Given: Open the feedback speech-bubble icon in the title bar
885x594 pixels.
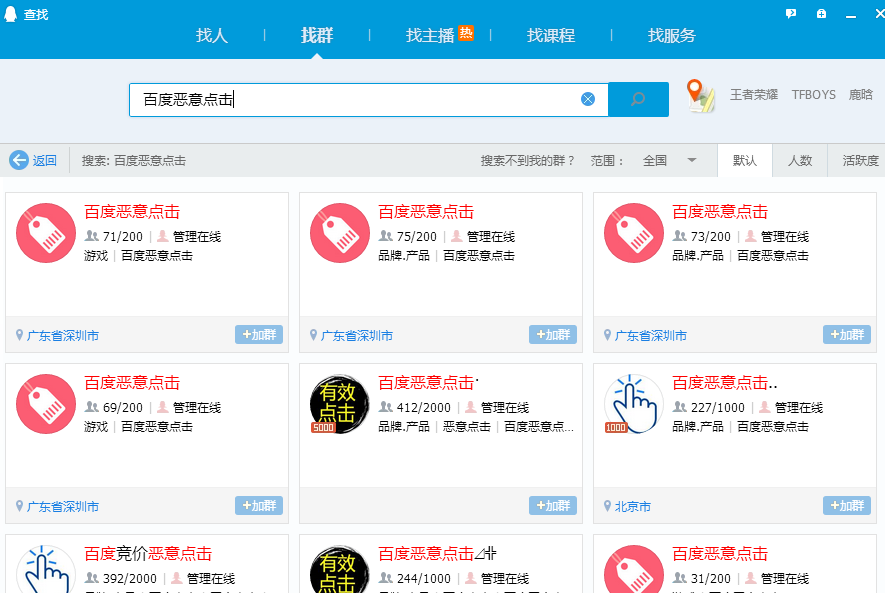Looking at the screenshot, I should [x=791, y=14].
